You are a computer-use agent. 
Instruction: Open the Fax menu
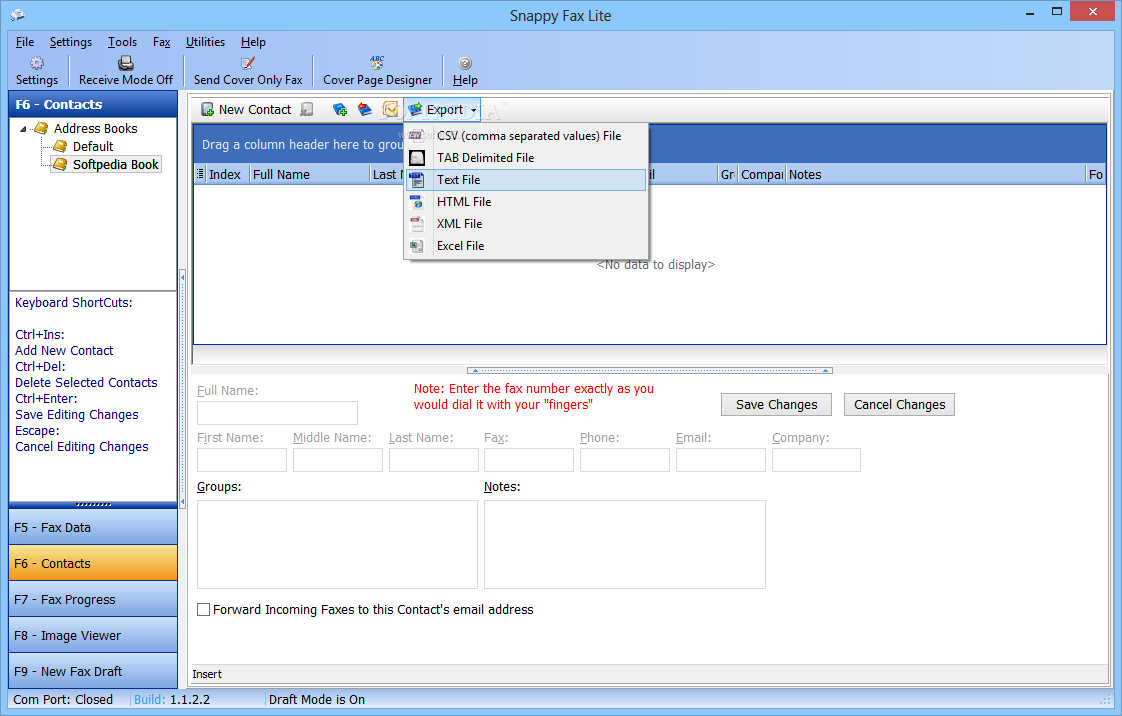click(x=162, y=42)
